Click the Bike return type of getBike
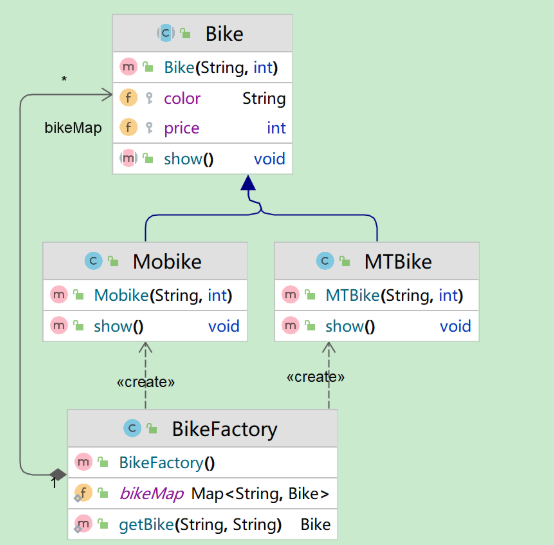This screenshot has height=545, width=554. [316, 525]
